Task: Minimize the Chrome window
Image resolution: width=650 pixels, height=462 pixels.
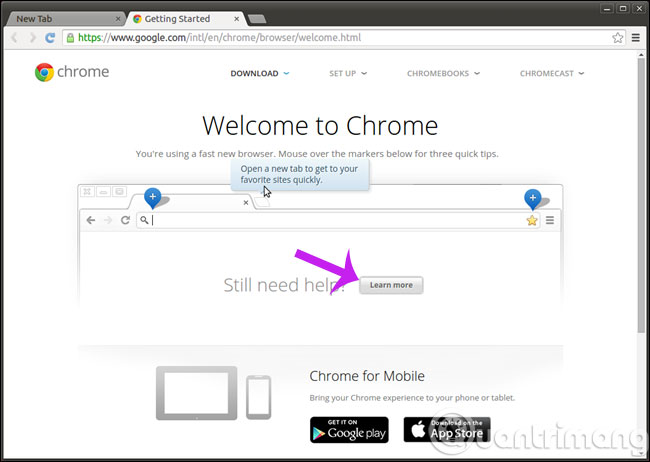Action: click(x=607, y=8)
